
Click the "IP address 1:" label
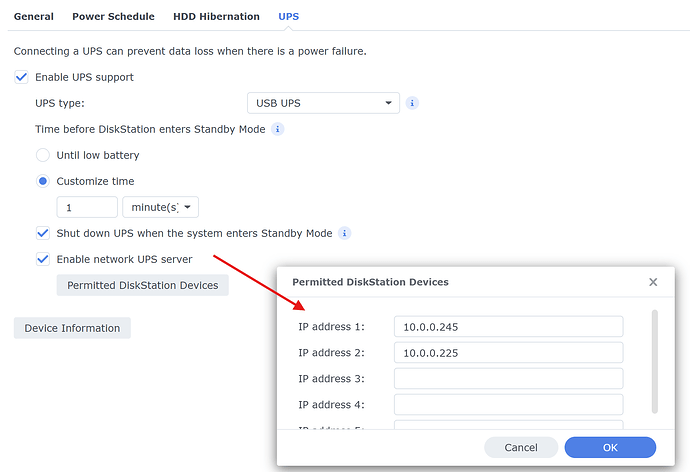331,327
